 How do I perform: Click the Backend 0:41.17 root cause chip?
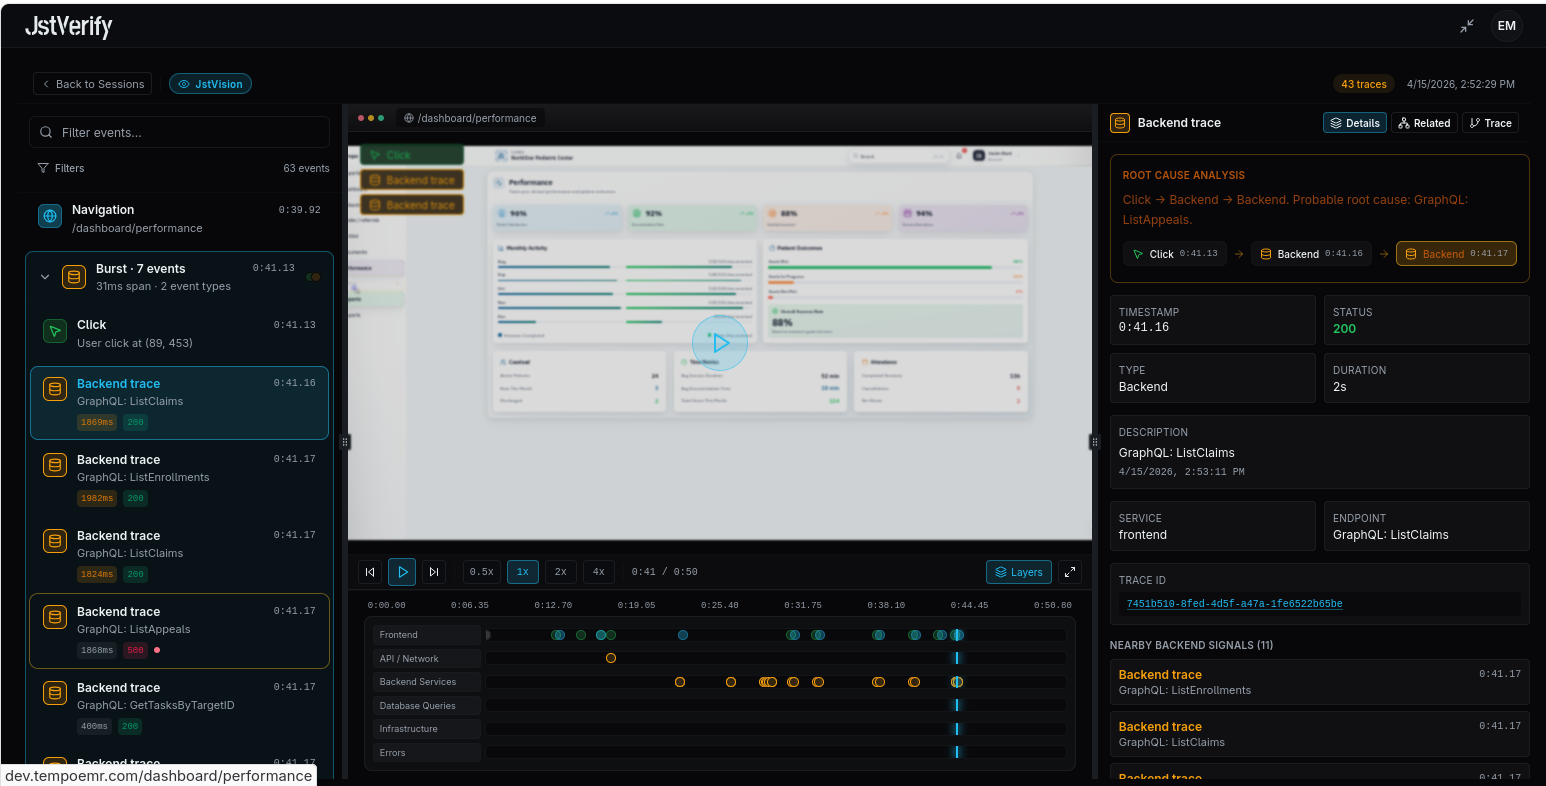click(1456, 254)
